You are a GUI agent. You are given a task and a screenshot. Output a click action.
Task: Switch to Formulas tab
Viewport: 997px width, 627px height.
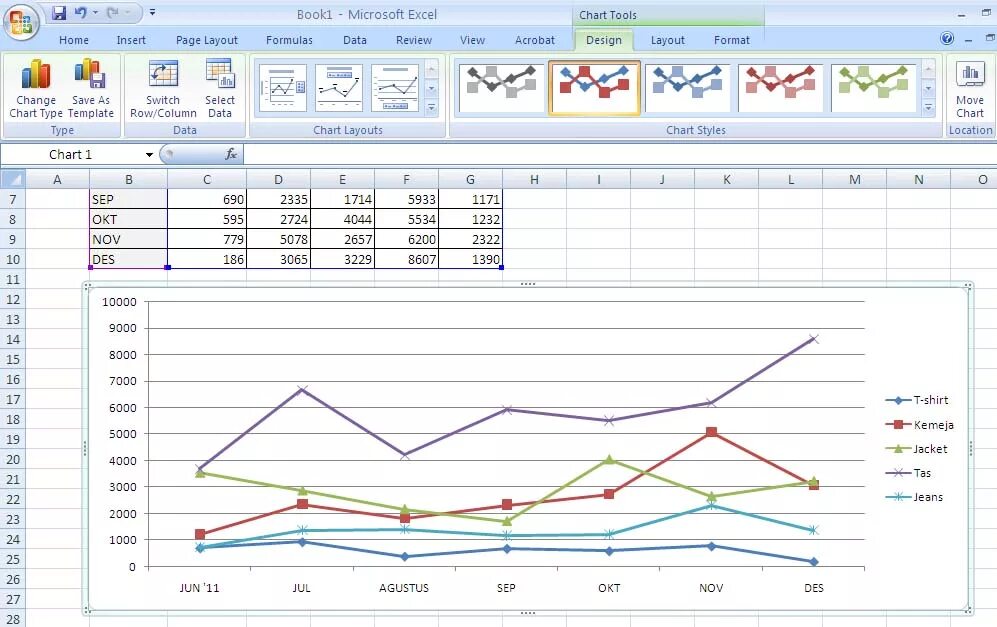289,40
